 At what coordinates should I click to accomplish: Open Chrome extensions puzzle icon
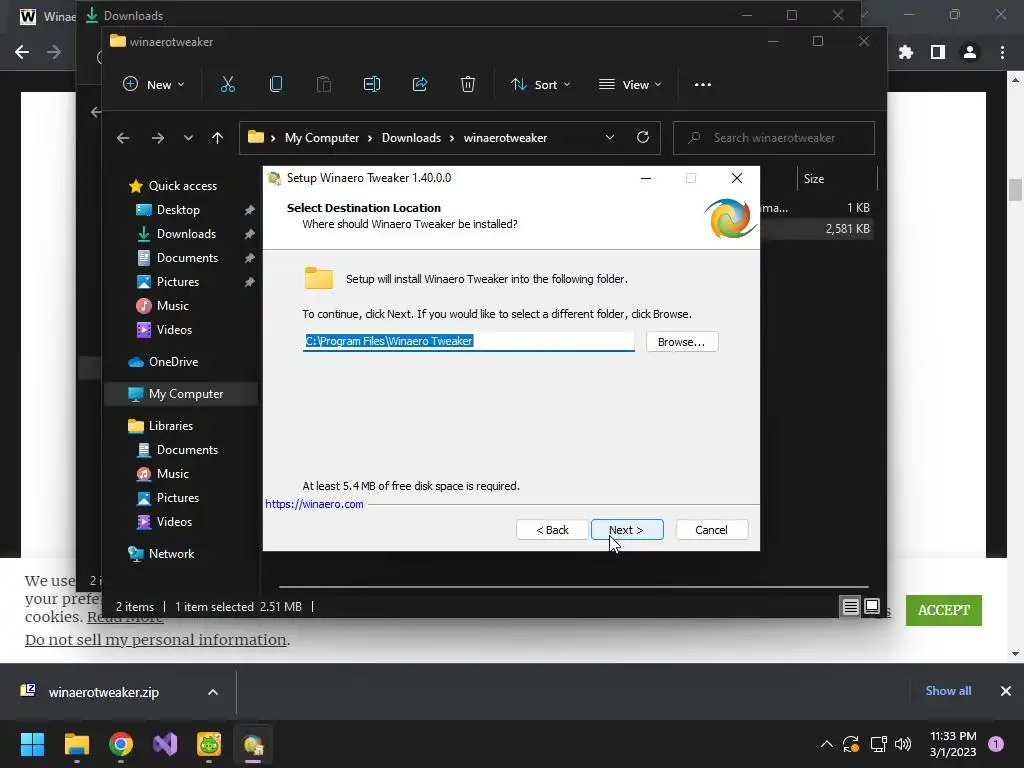pos(906,52)
